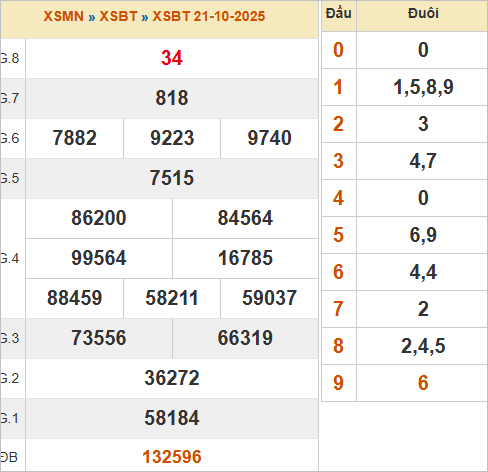Click Đầu digit 8
Screen dimensions: 488x472
coord(338,346)
